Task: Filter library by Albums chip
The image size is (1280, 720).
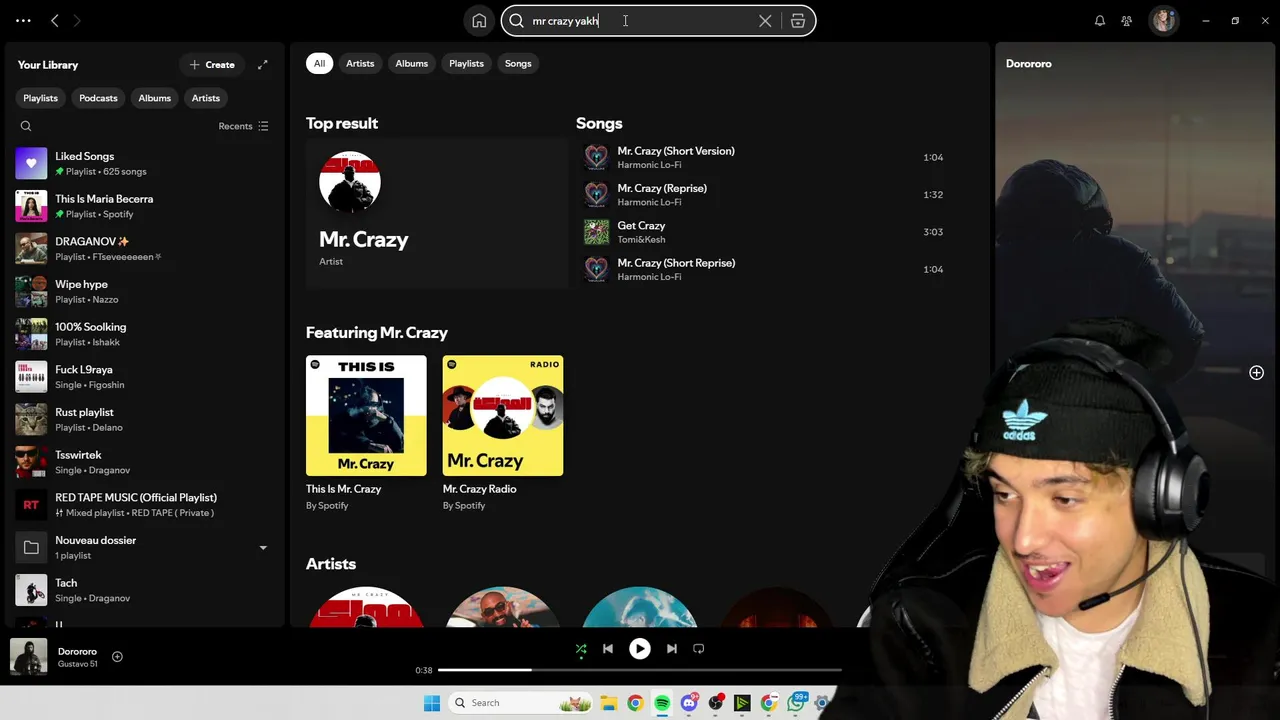Action: click(x=155, y=98)
